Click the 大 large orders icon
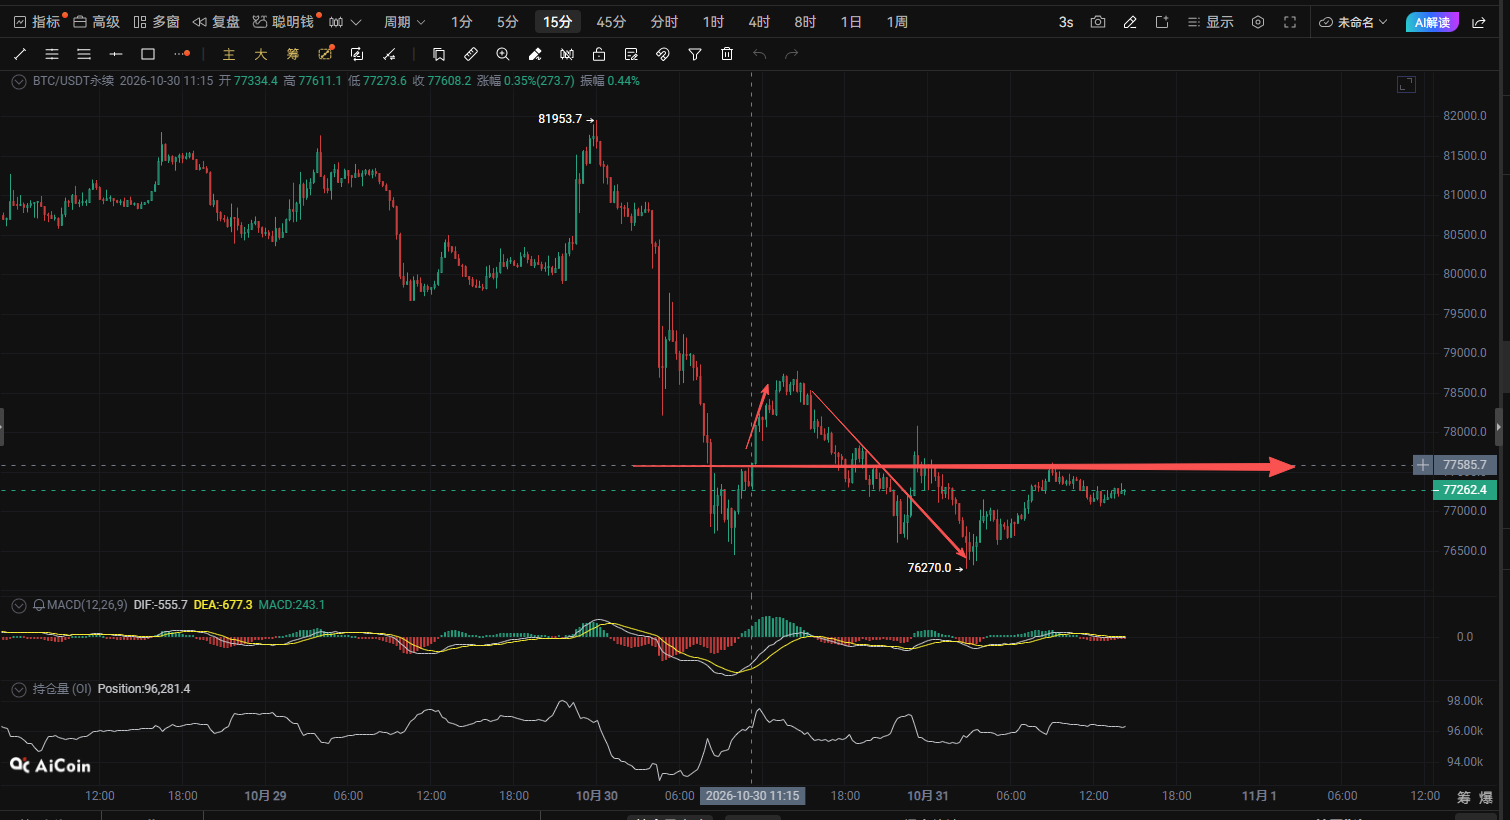The image size is (1510, 820). click(x=261, y=54)
